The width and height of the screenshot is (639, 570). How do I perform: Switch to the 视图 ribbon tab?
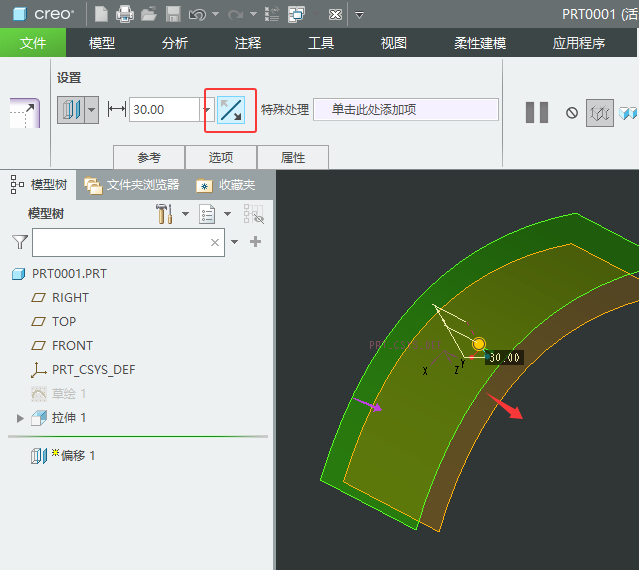click(394, 43)
